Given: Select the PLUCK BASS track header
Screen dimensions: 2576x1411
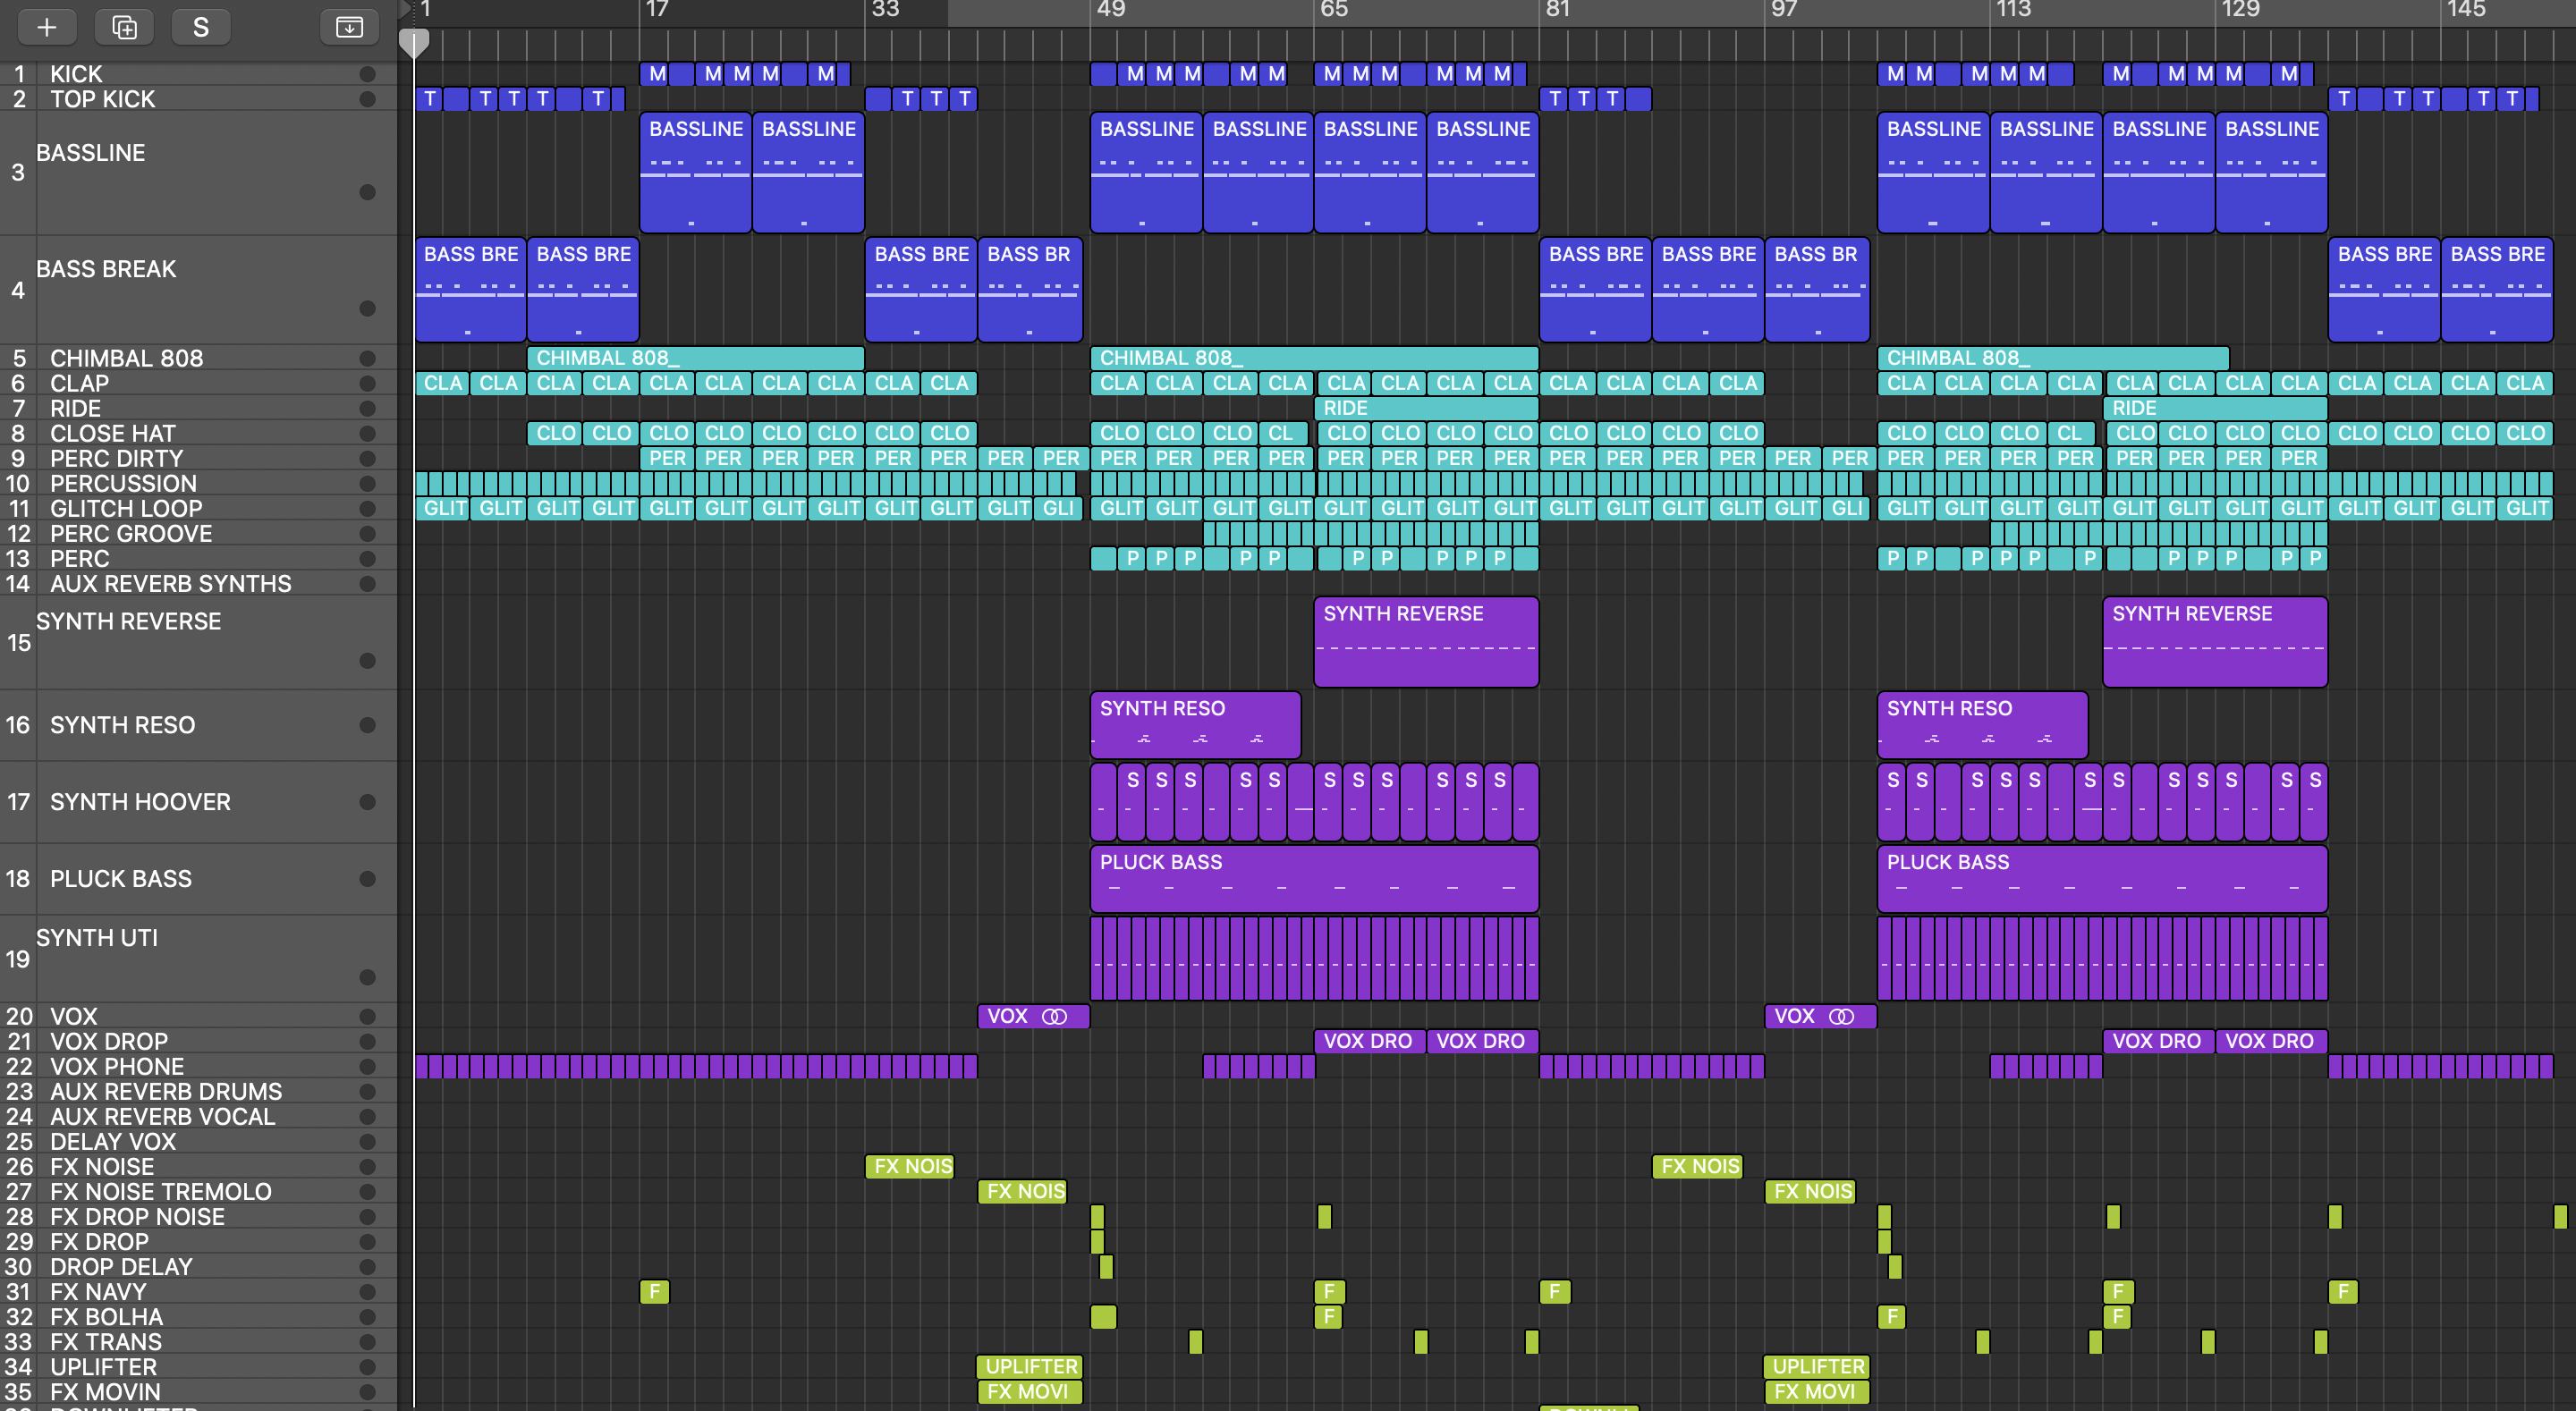Looking at the screenshot, I should [120, 879].
